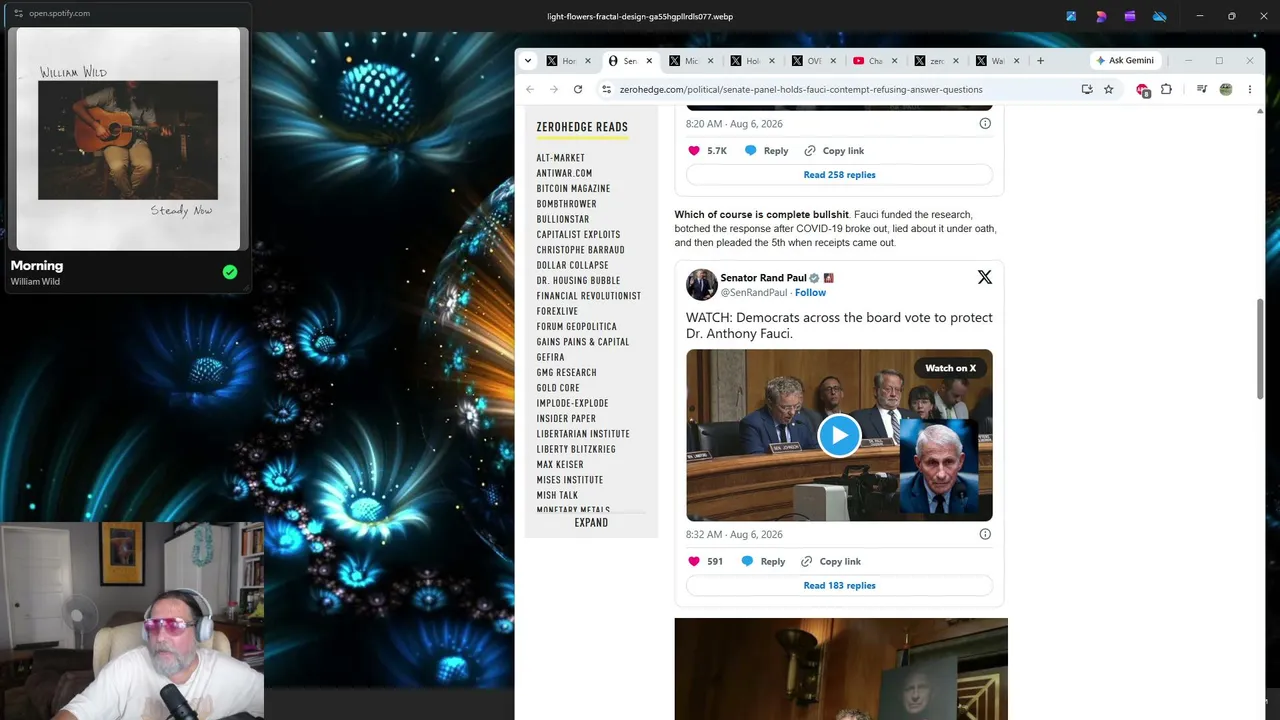This screenshot has height=720, width=1280.
Task: Reply to the Rand Paul tweet
Action: coord(763,562)
